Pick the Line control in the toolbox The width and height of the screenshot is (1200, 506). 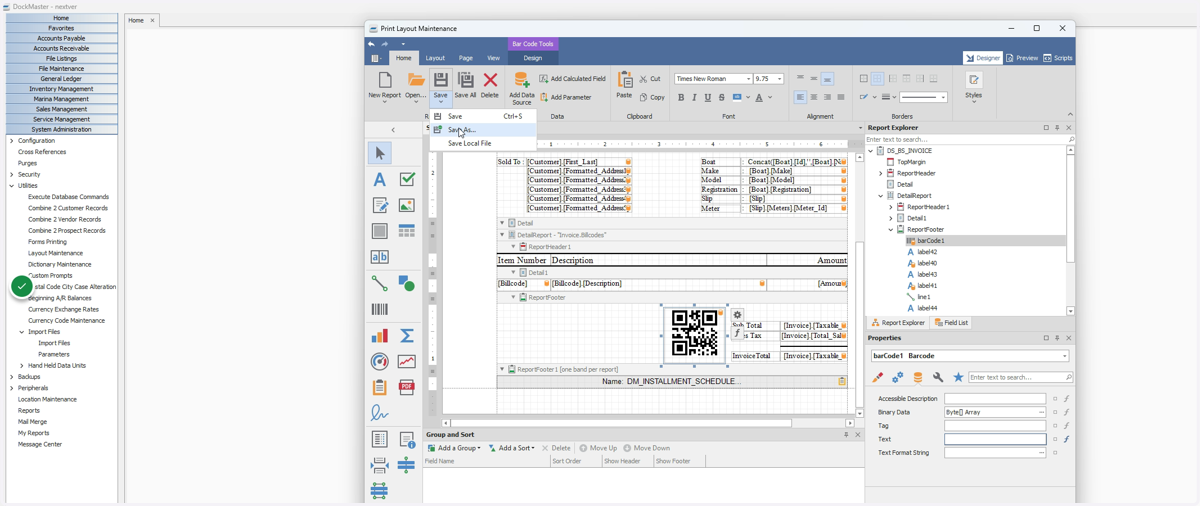click(x=379, y=283)
